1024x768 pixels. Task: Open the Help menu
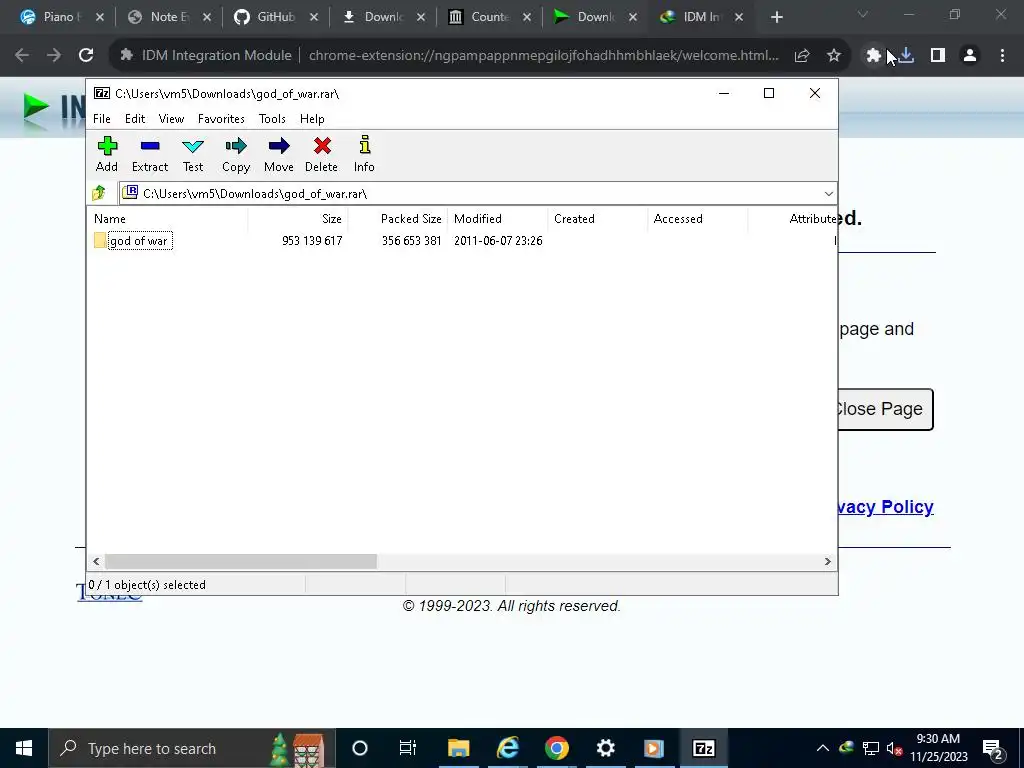coord(312,119)
